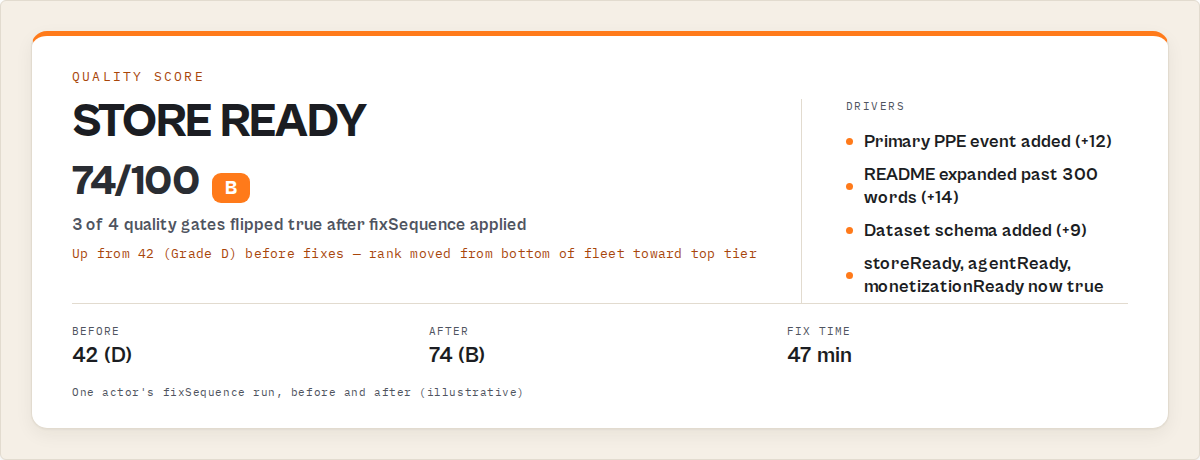Click the bullet next to storeReady line

pos(850,274)
